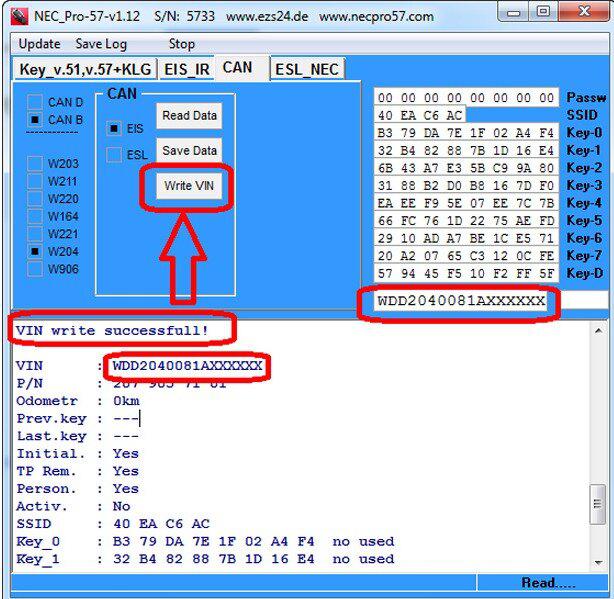Enable the ESL checkbox
This screenshot has height=599, width=614.
pyautogui.click(x=114, y=154)
